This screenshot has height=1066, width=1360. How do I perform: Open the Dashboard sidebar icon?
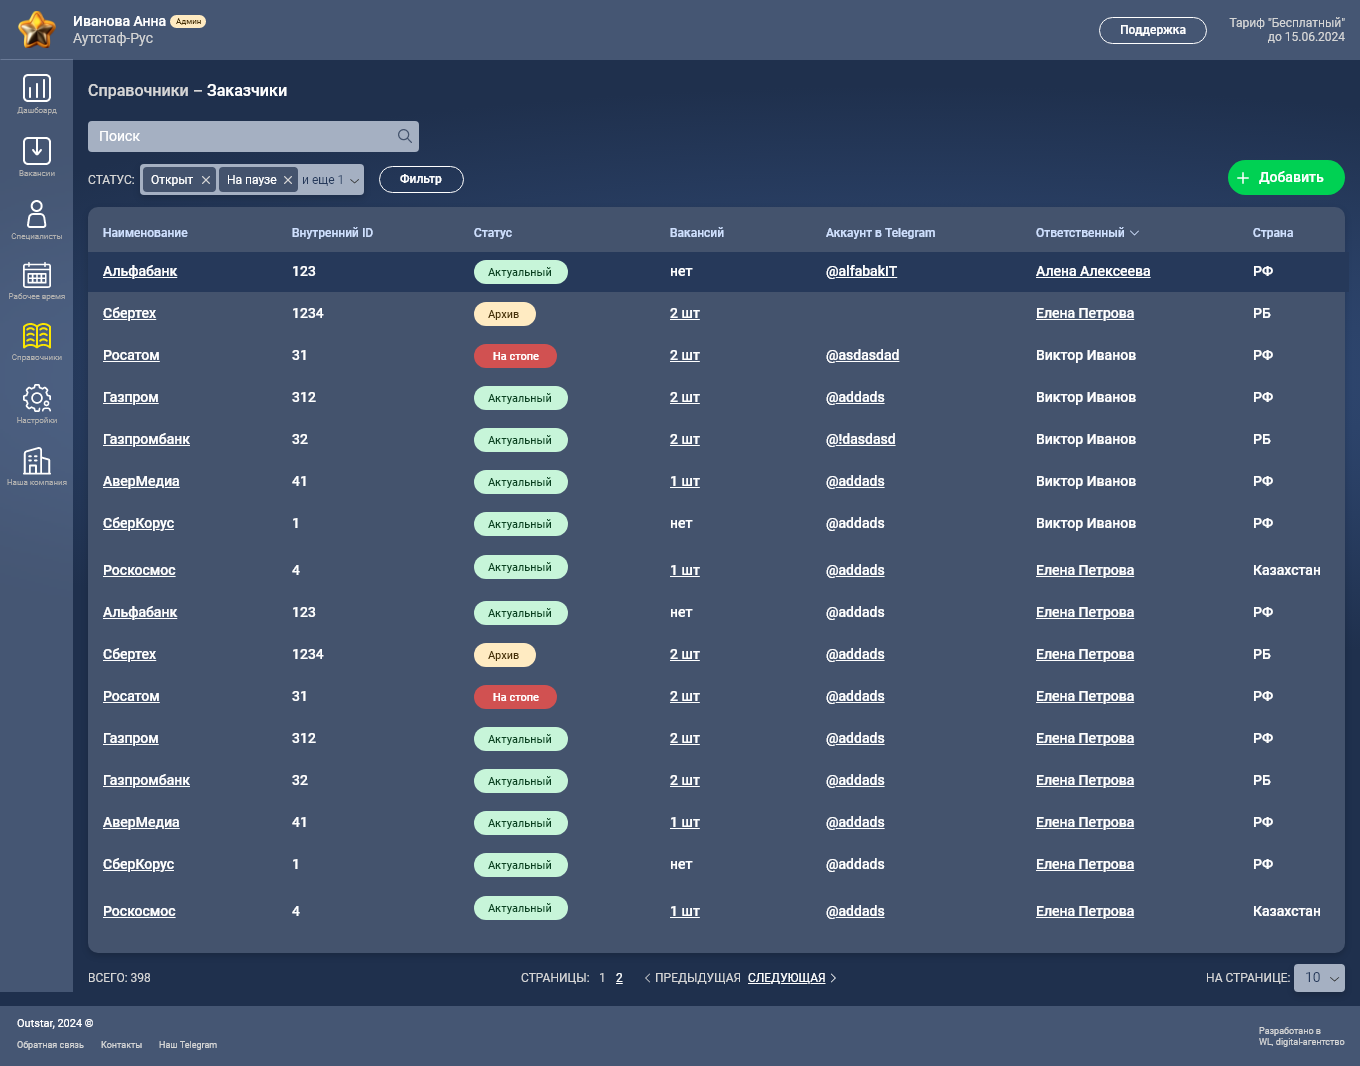point(37,89)
